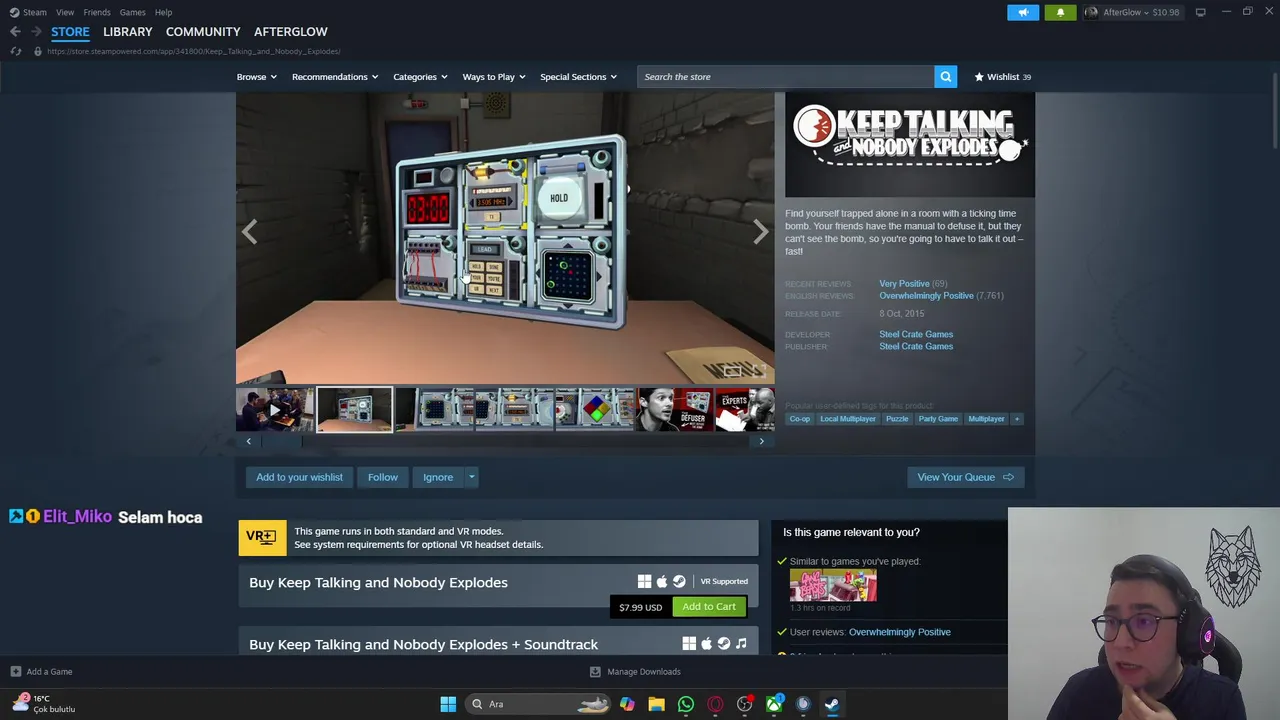Open Copilot from the taskbar
This screenshot has height=720, width=1280.
627,704
